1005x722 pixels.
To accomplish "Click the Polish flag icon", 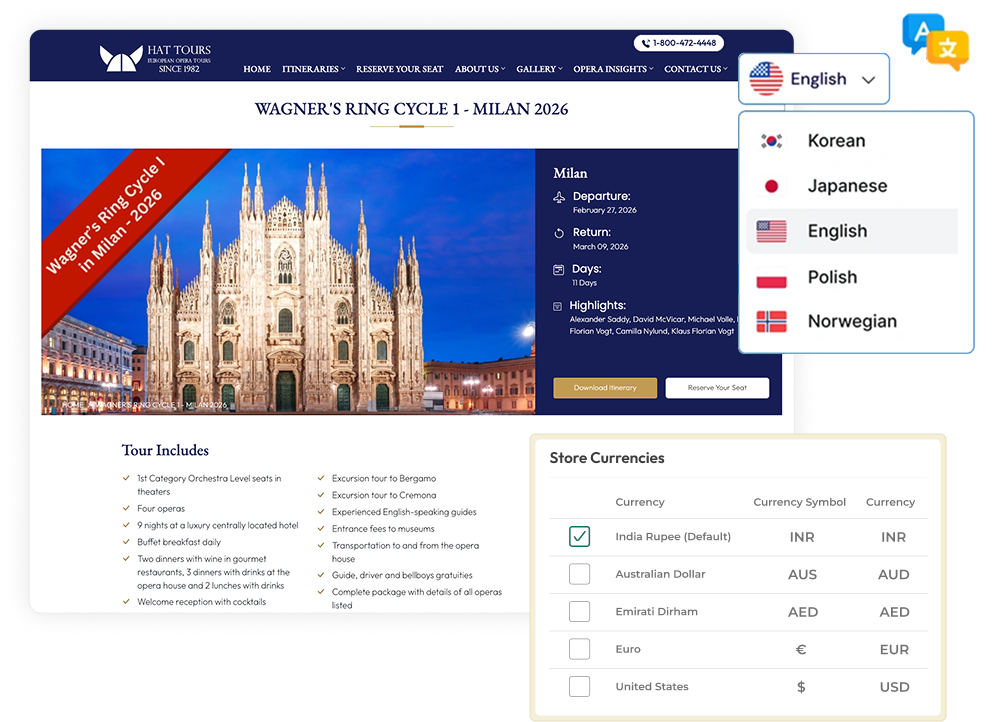I will [771, 277].
